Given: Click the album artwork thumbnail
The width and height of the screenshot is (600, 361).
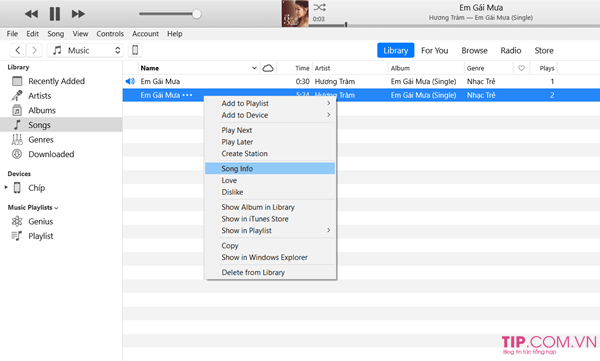Looking at the screenshot, I should pos(295,13).
